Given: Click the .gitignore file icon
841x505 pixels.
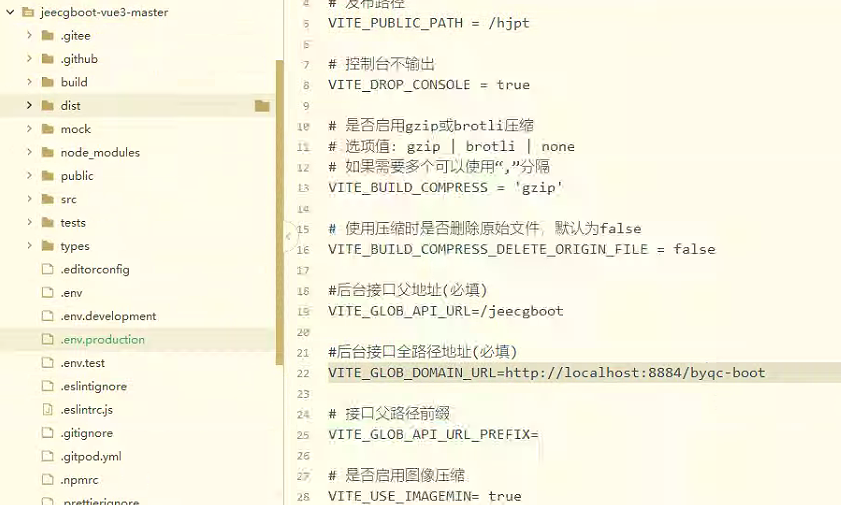Looking at the screenshot, I should (48, 433).
